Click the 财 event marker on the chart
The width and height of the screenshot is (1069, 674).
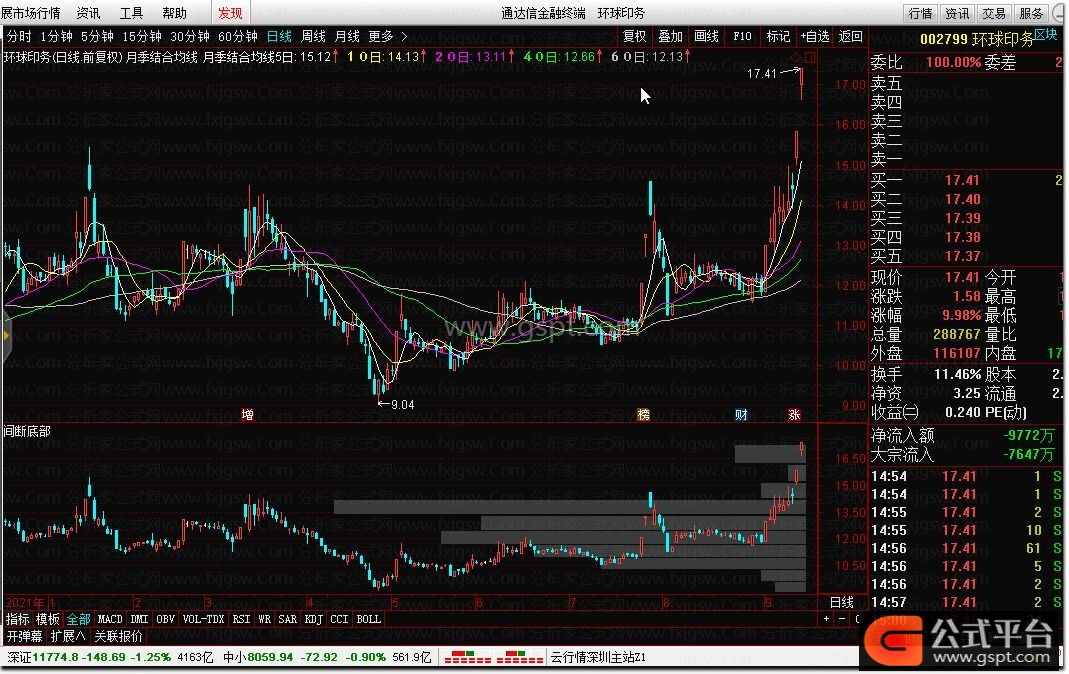[741, 414]
